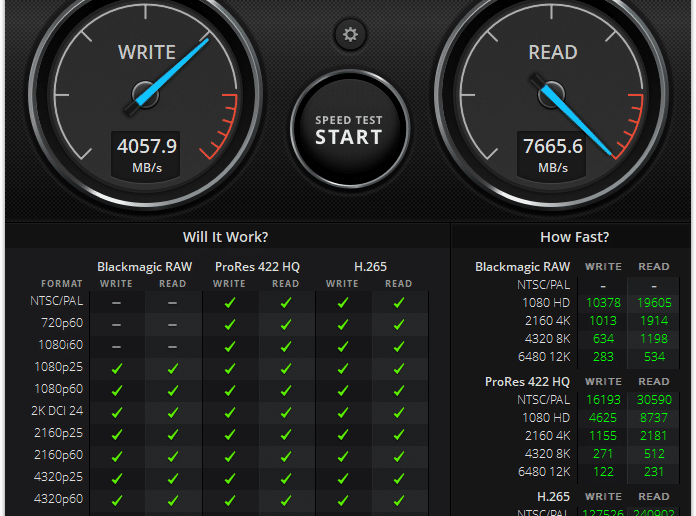This screenshot has height=516, width=696.
Task: Click Blackmagic RAW 1080 HD read value 19605
Action: pyautogui.click(x=654, y=303)
